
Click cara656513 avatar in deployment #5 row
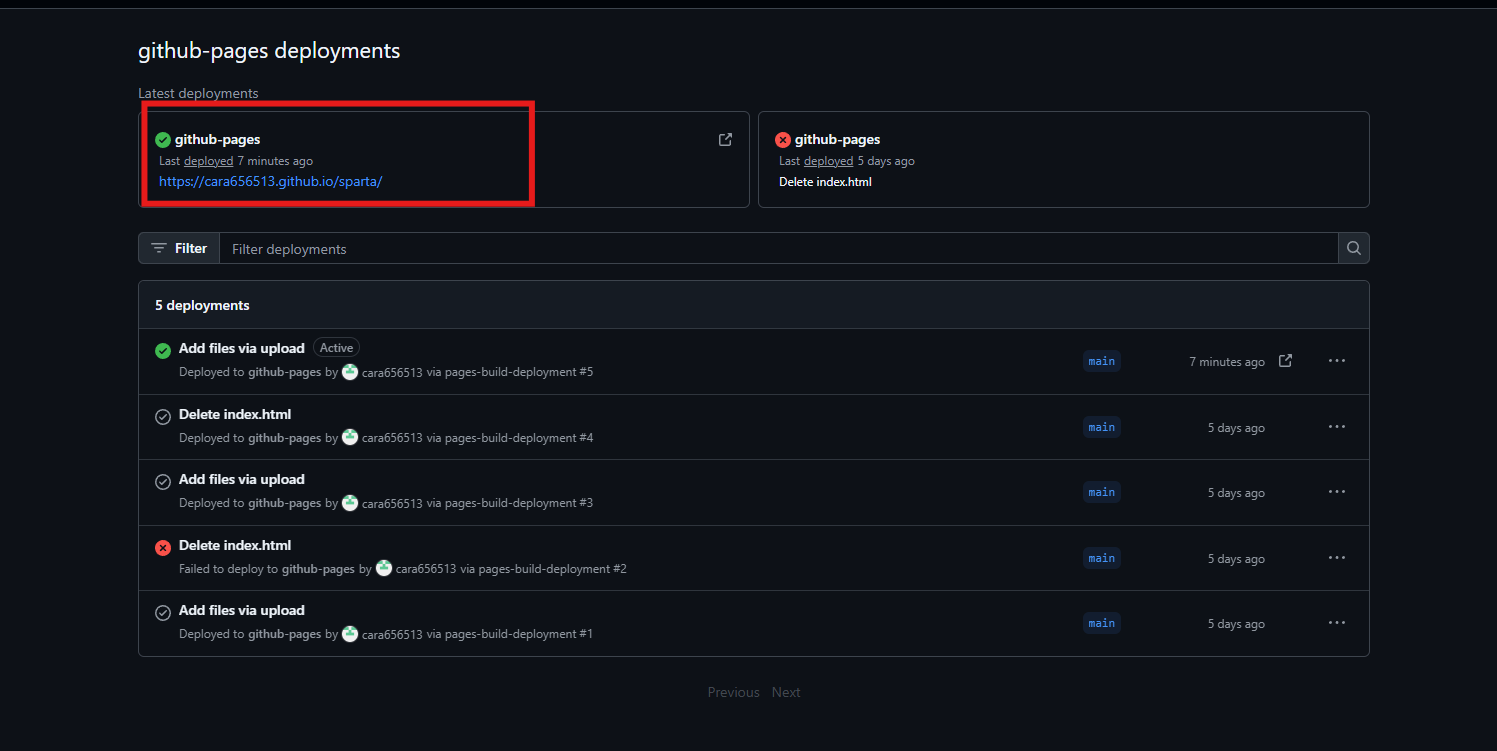click(x=350, y=372)
